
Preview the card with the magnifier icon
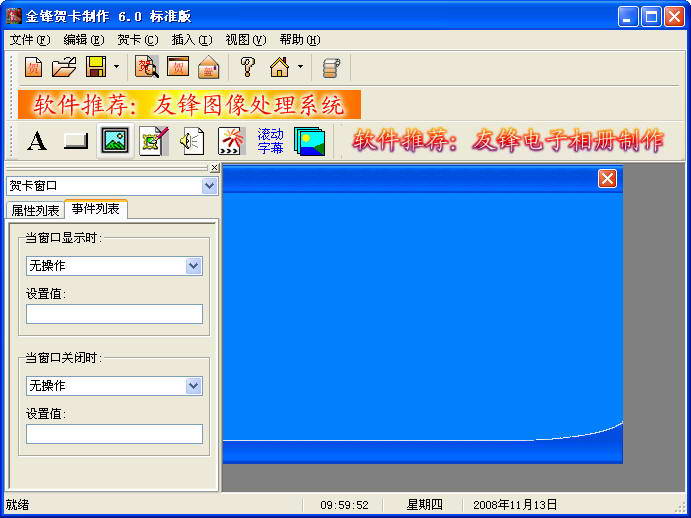point(147,67)
